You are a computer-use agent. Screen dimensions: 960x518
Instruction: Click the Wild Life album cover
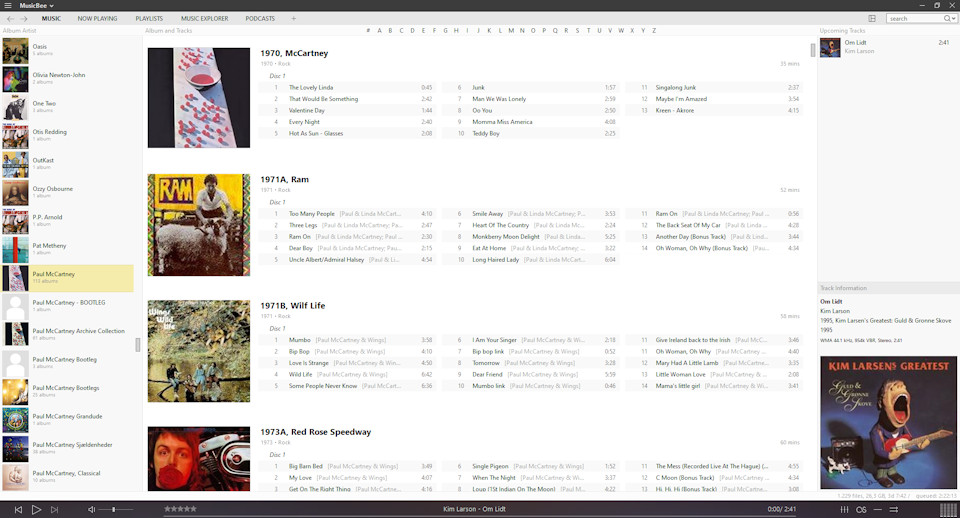pyautogui.click(x=199, y=351)
